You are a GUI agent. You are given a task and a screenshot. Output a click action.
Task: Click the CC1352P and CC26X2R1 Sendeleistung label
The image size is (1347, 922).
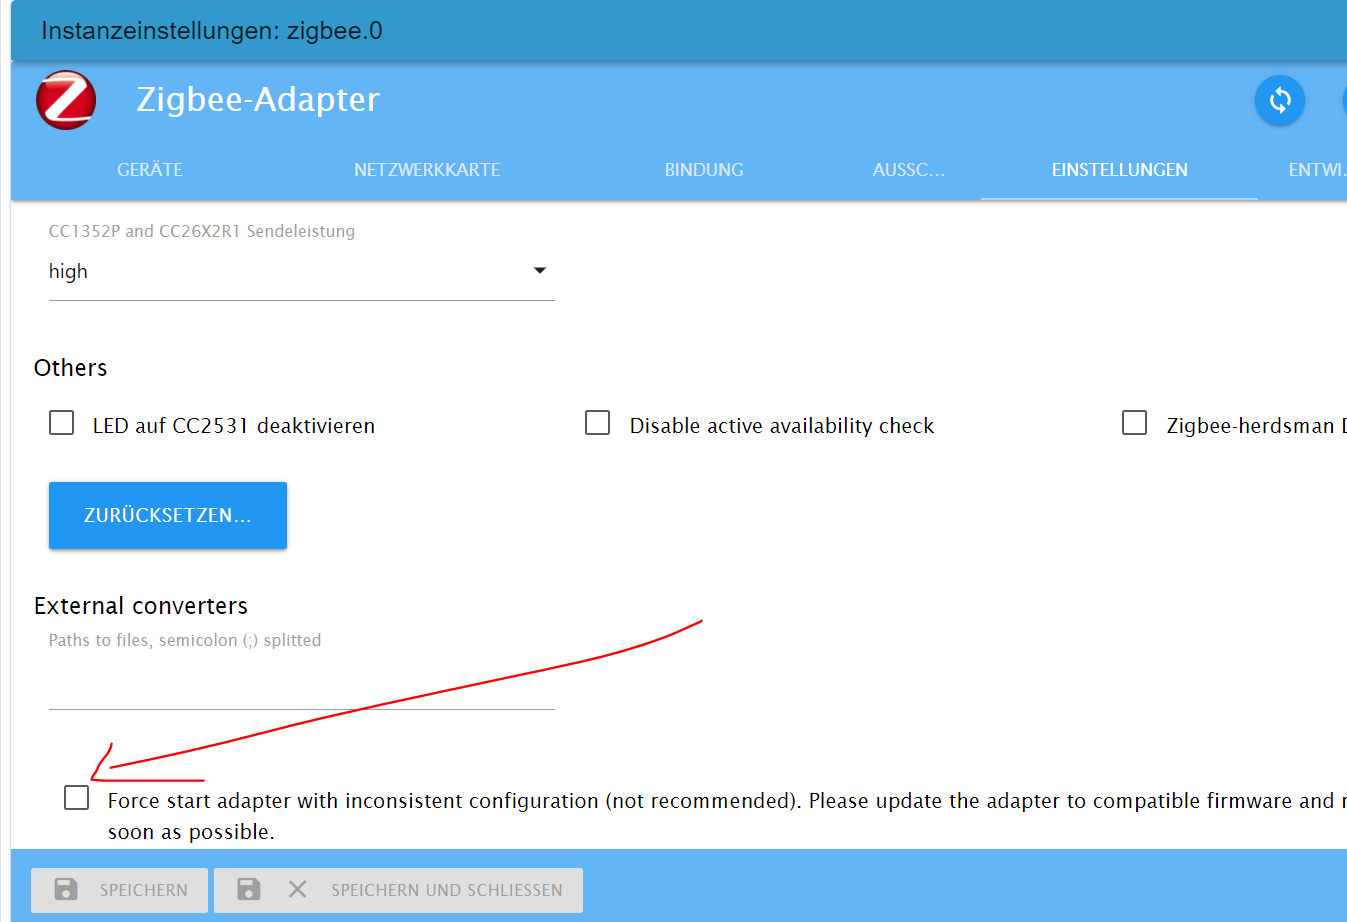point(202,231)
